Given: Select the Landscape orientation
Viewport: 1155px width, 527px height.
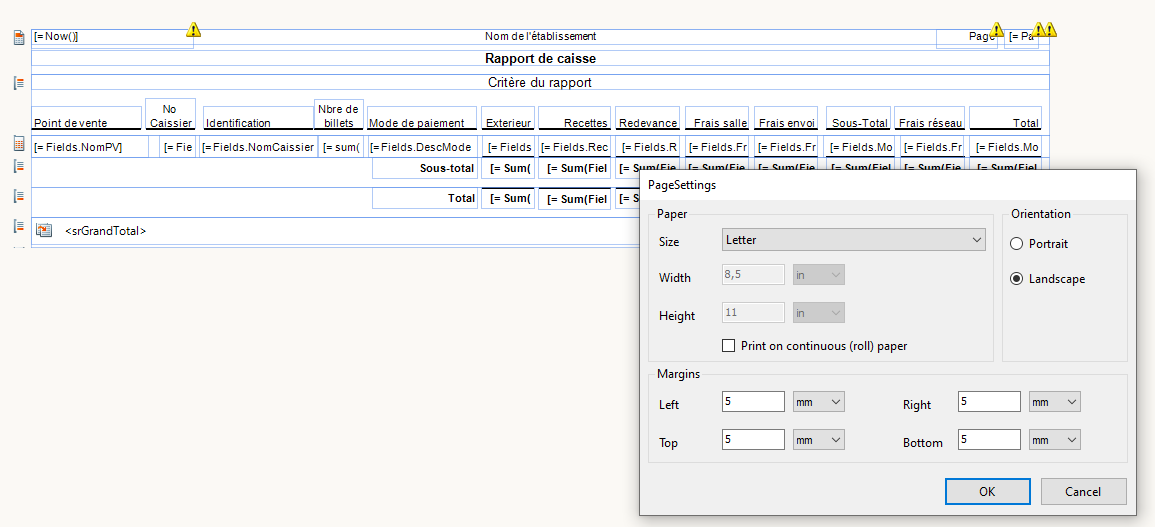Looking at the screenshot, I should point(1017,279).
